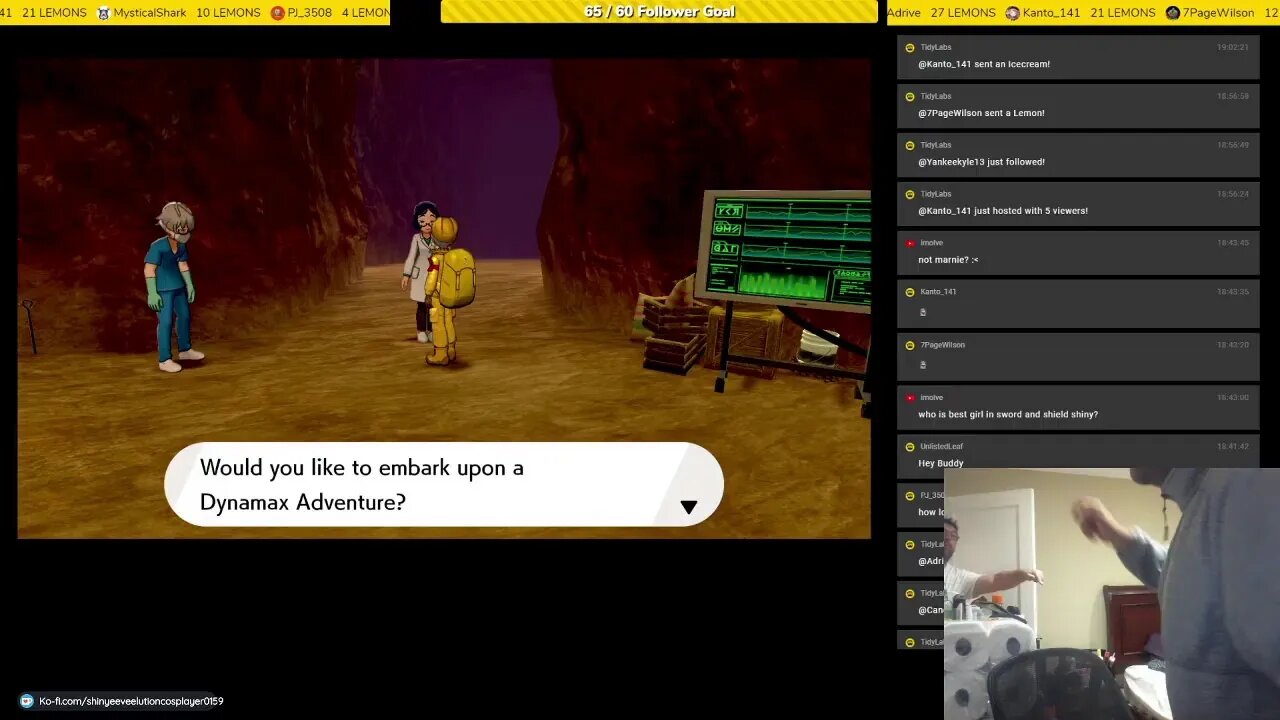This screenshot has height=720, width=1280.
Task: Click the yellow platform icon on the Icecream message
Action: coord(909,47)
